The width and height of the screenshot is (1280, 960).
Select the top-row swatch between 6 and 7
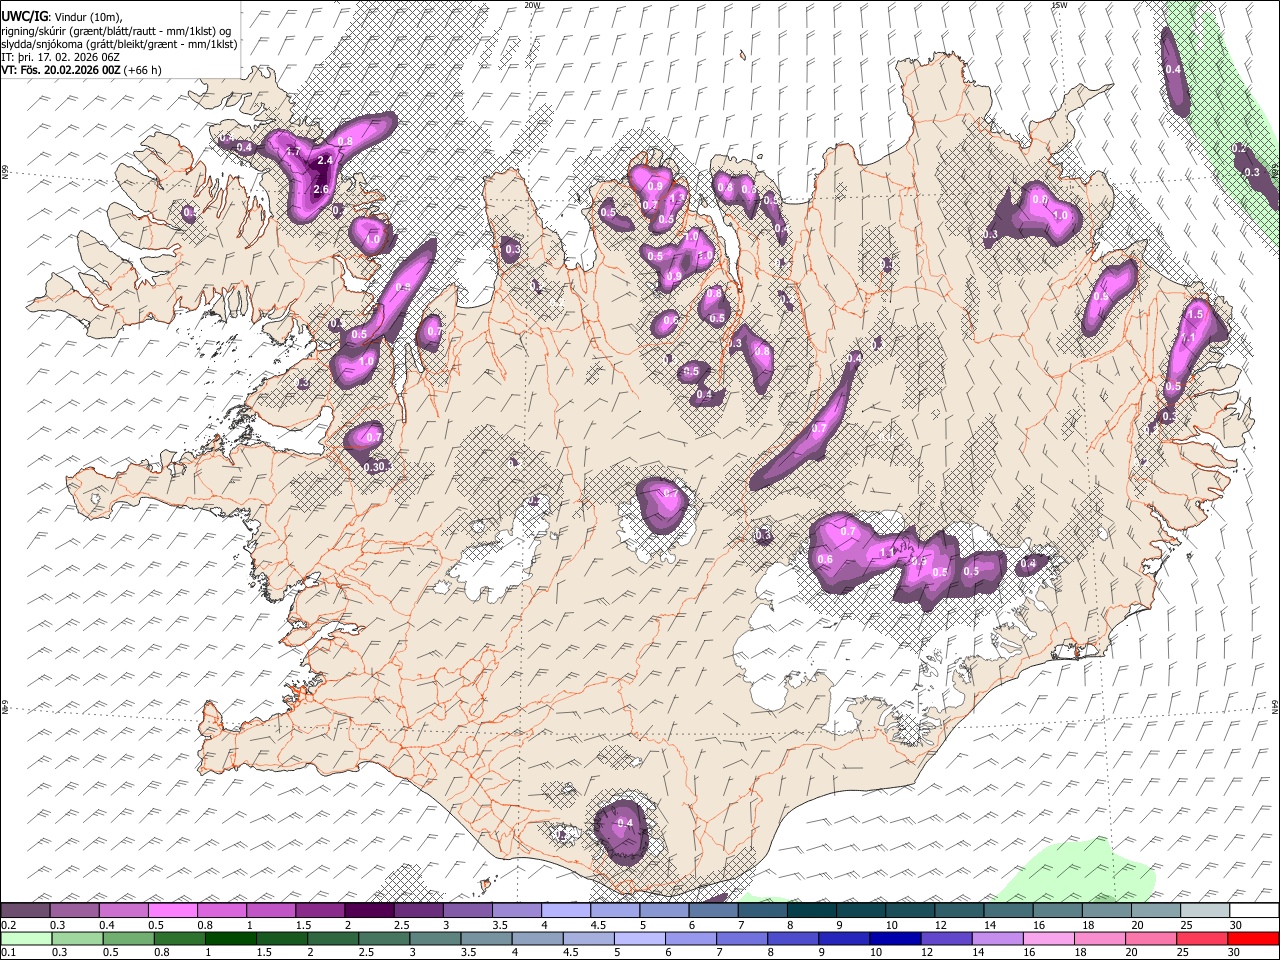[x=714, y=910]
